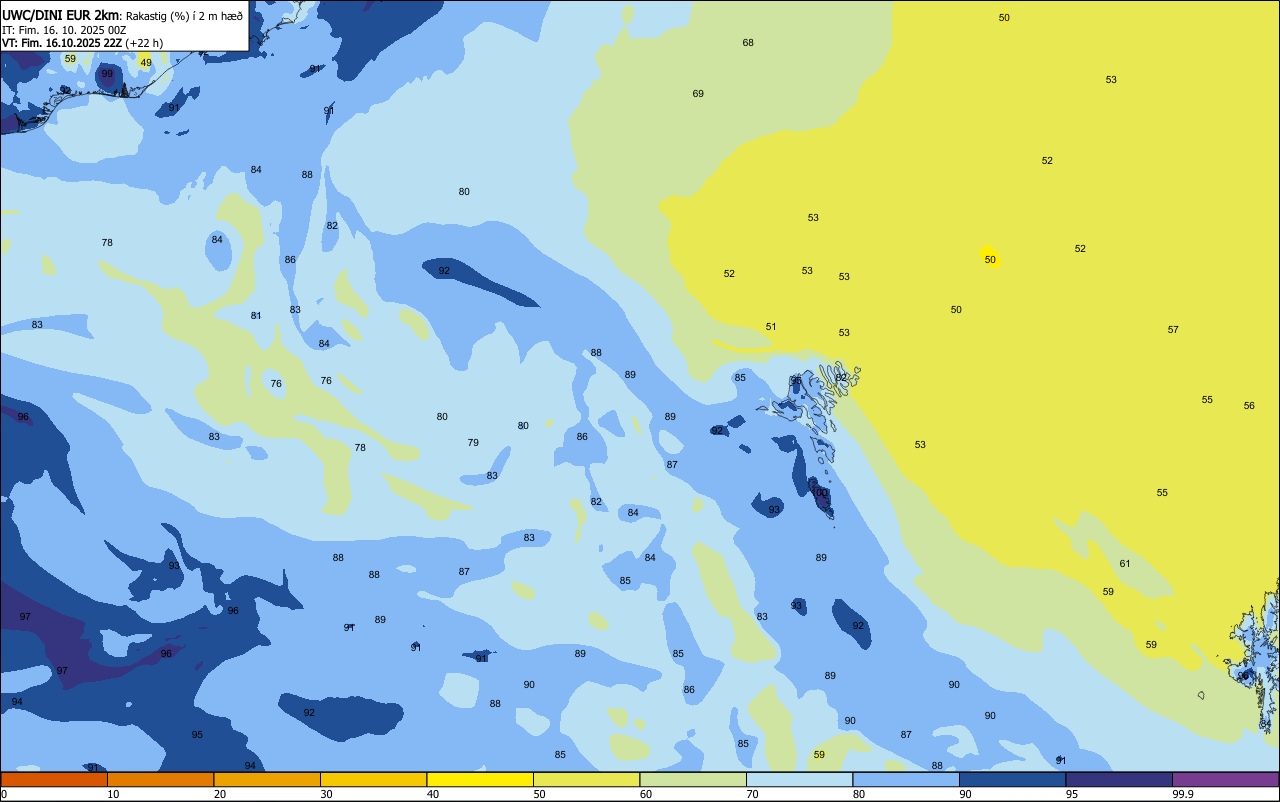The width and height of the screenshot is (1280, 802).
Task: Click the humidity value '51' on the map
Action: tap(771, 327)
